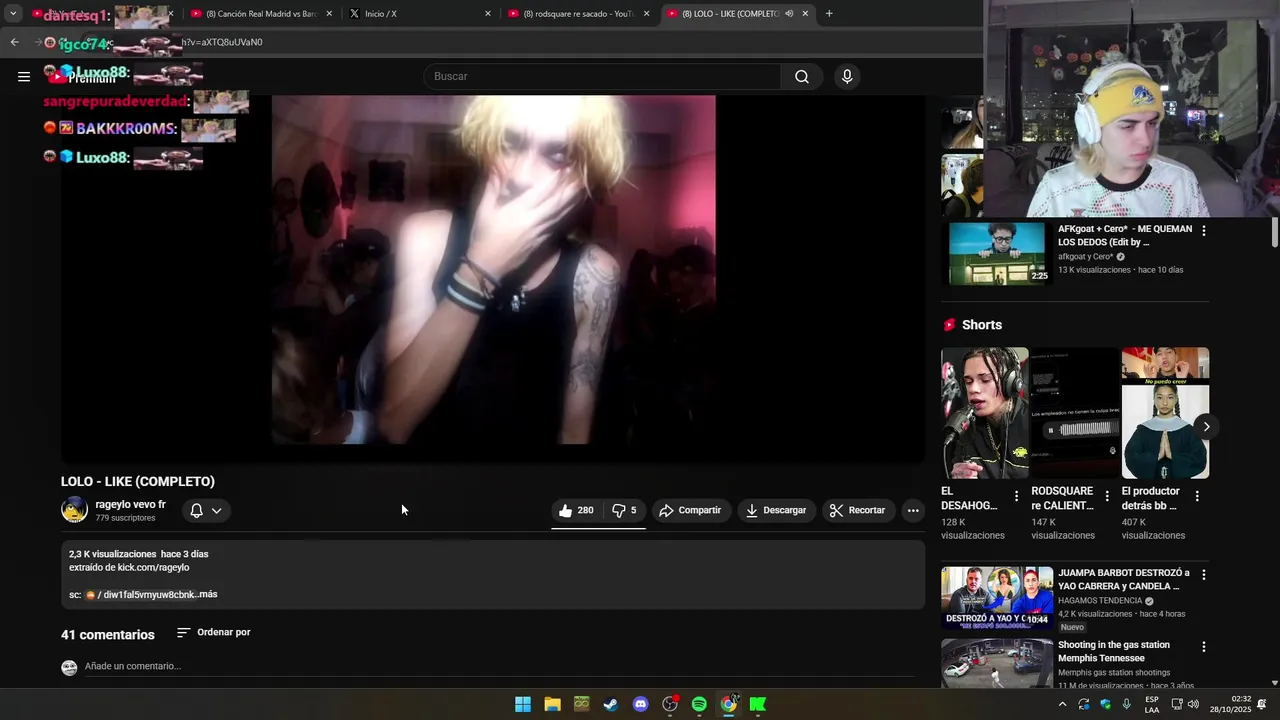The width and height of the screenshot is (1280, 720).
Task: Open JUAMPA BARBOT DESTROZÓ a YAO CABRERA title
Action: coord(1124,580)
